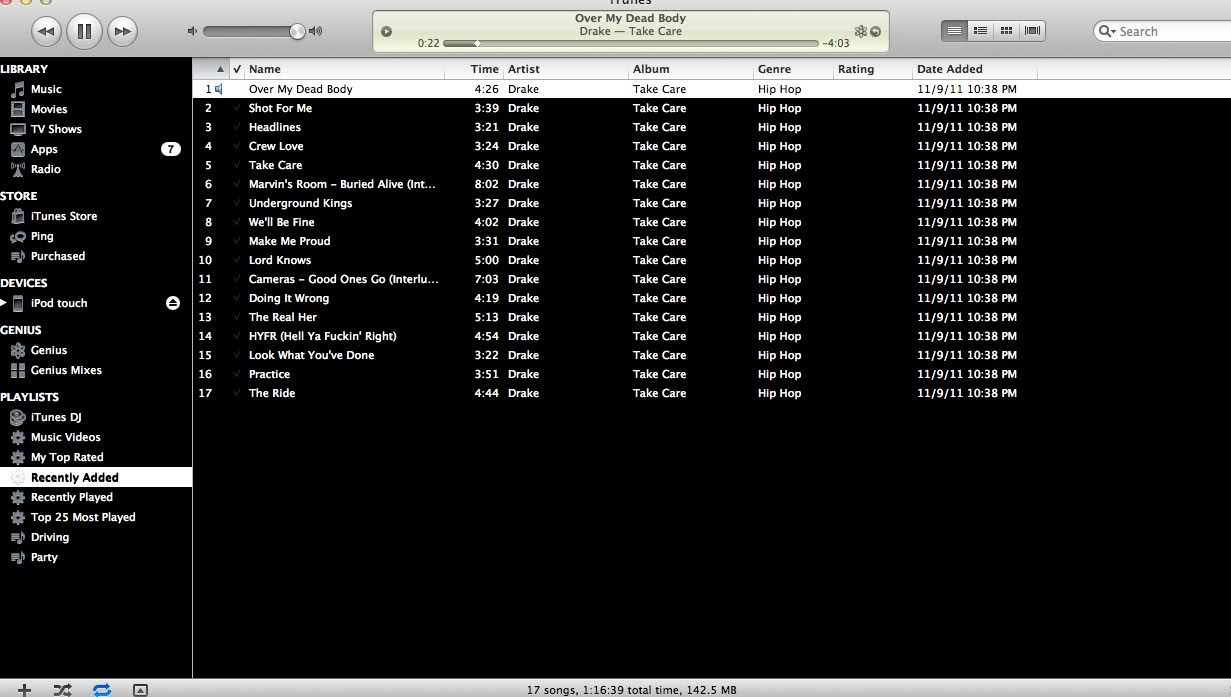Viewport: 1231px width, 697px height.
Task: Switch to song list view
Action: (955, 31)
